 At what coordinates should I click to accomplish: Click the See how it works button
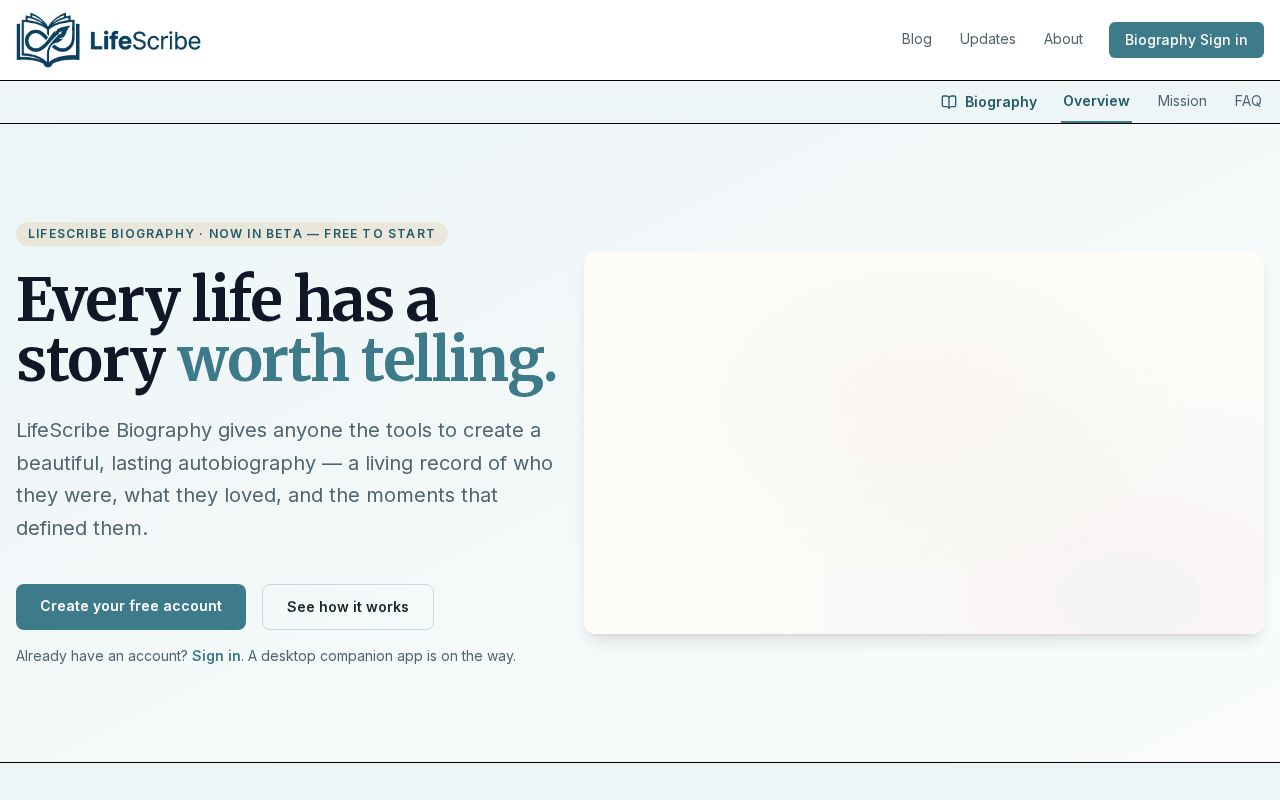point(348,607)
